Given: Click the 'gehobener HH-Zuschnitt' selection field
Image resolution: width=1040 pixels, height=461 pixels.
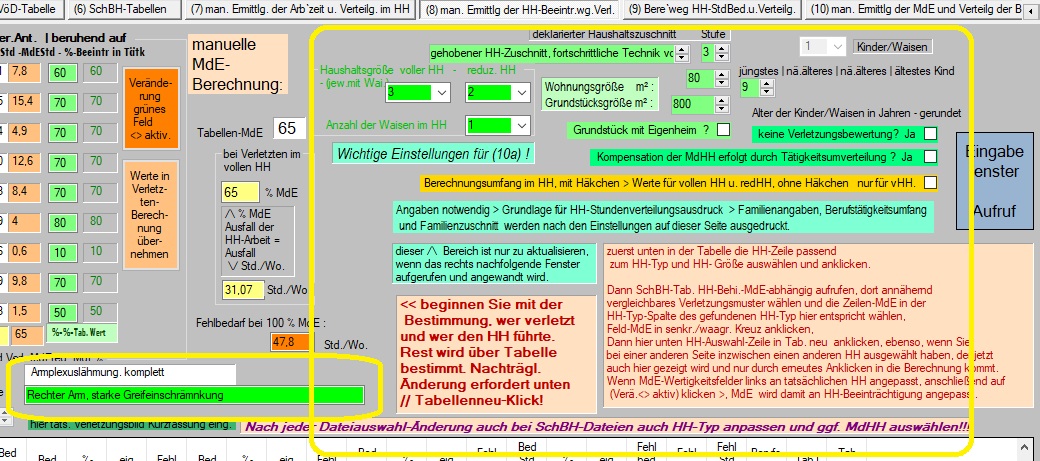Looking at the screenshot, I should (x=552, y=53).
